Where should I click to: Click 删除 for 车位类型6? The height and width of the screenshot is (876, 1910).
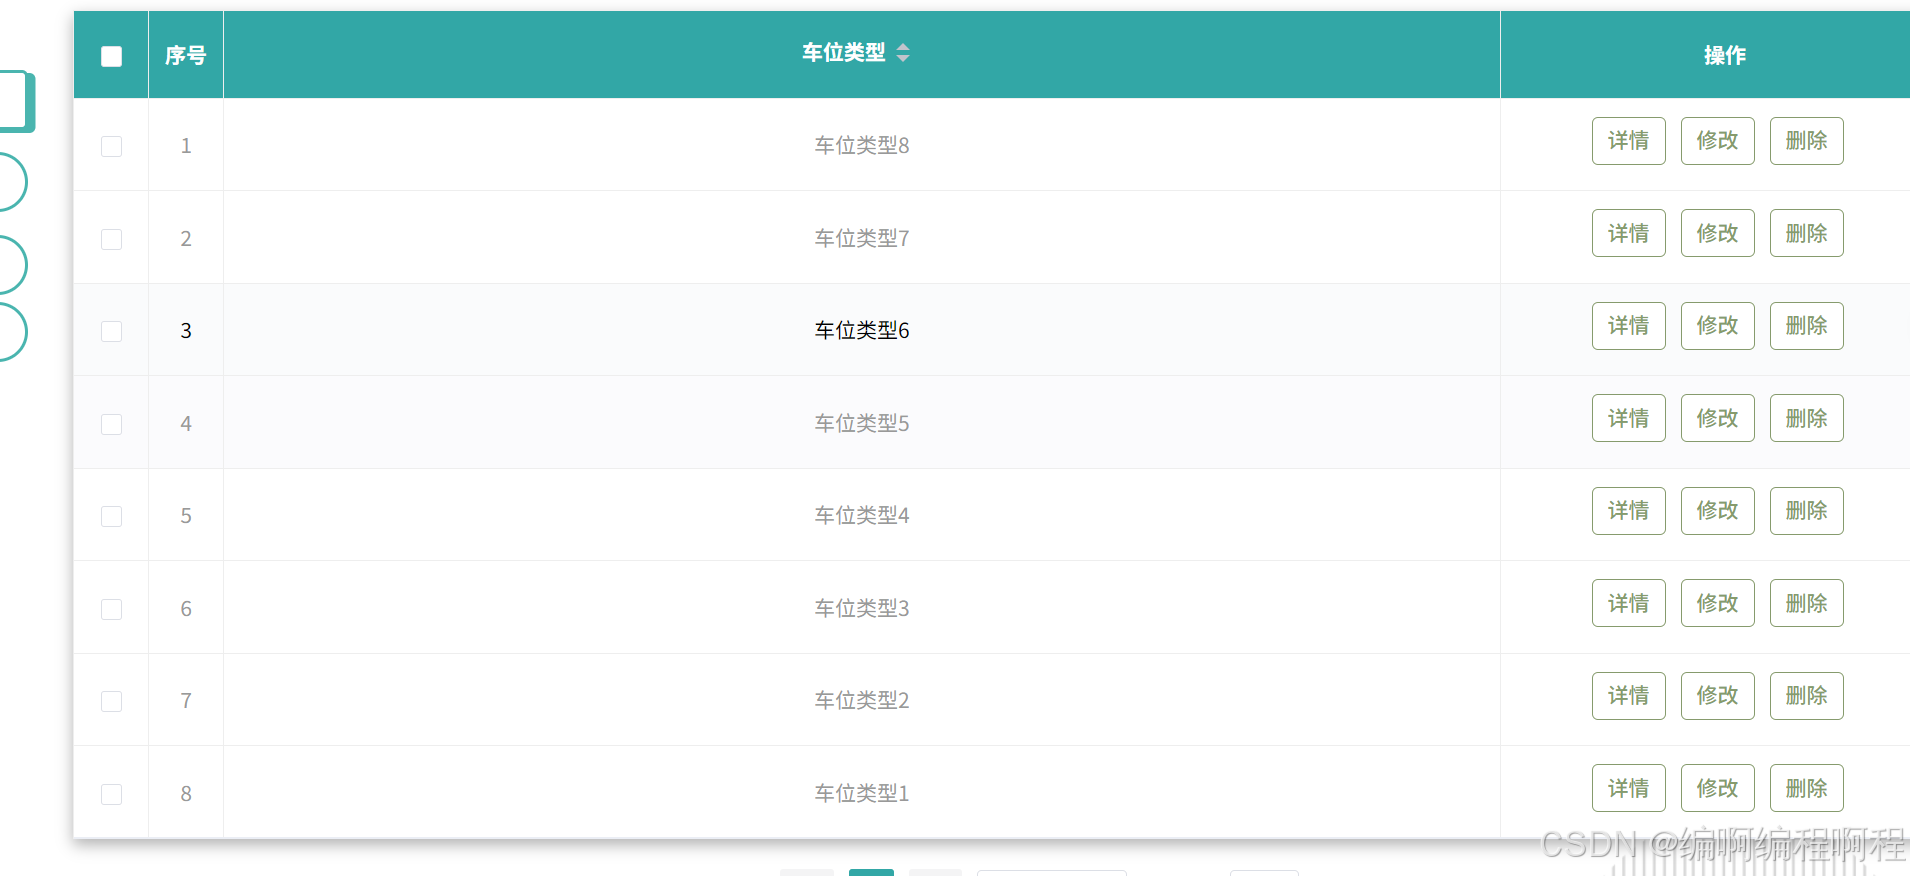[x=1806, y=326]
